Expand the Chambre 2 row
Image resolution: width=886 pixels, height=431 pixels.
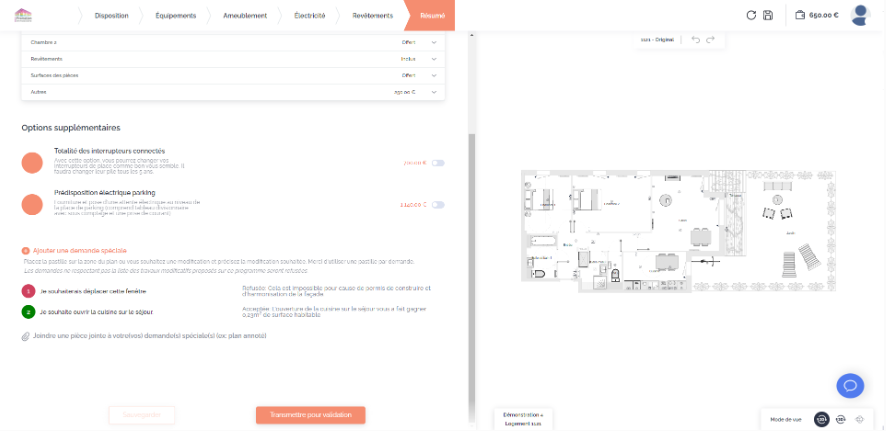(x=233, y=42)
